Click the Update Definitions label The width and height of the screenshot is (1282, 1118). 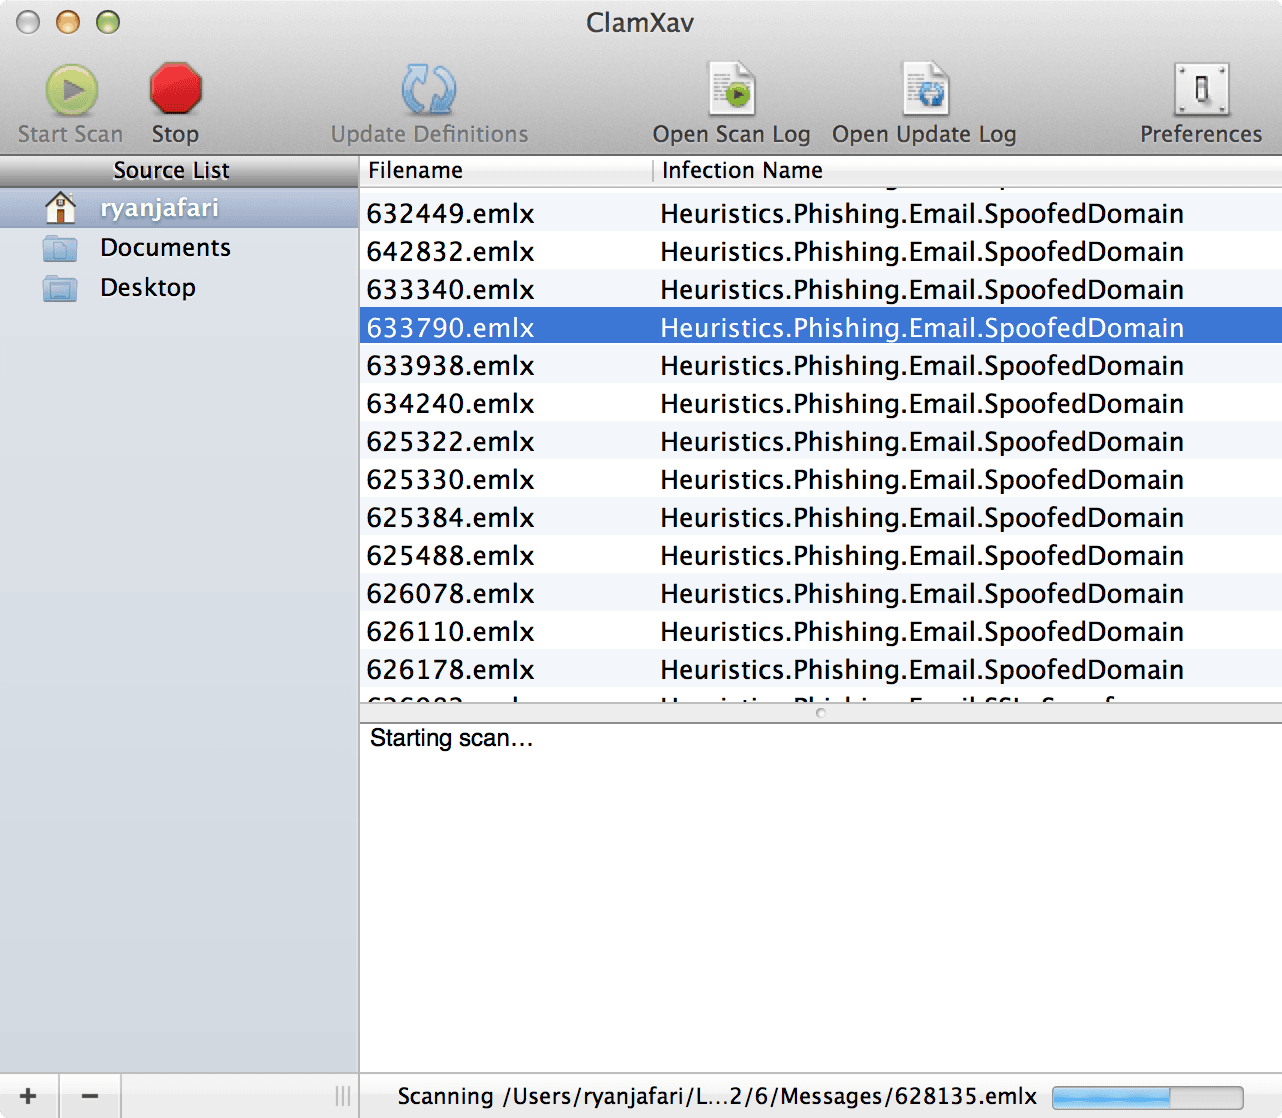tap(429, 134)
